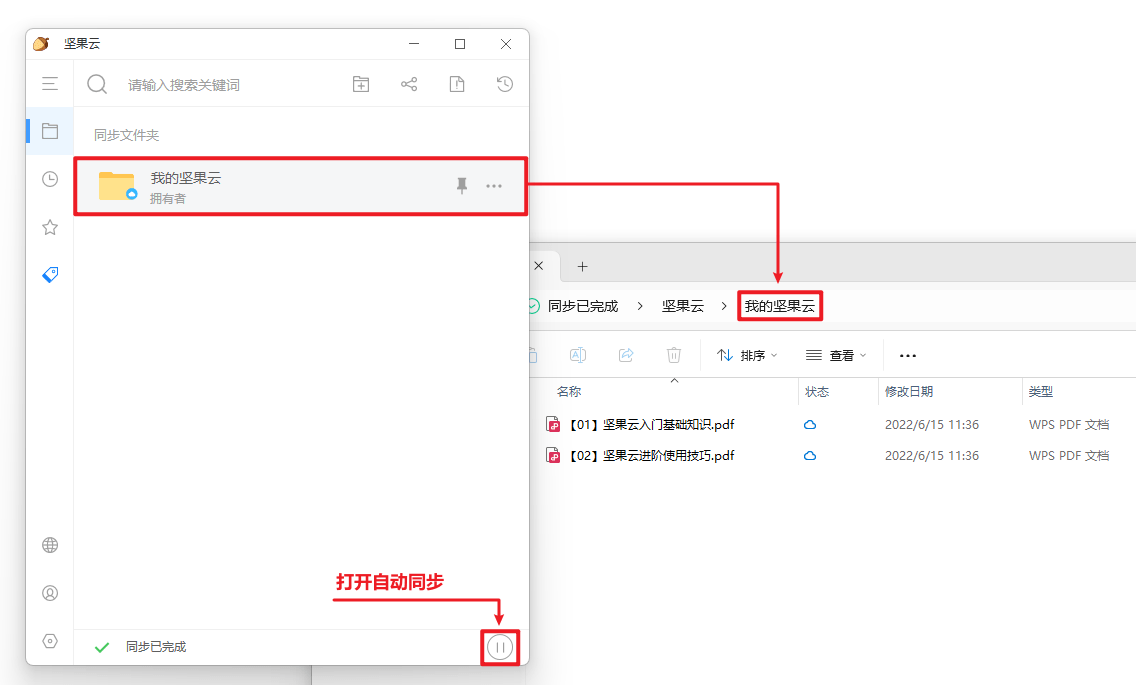This screenshot has height=685, width=1136.
Task: Expand the chevron after 坚果云 in breadcrumb
Action: (724, 306)
